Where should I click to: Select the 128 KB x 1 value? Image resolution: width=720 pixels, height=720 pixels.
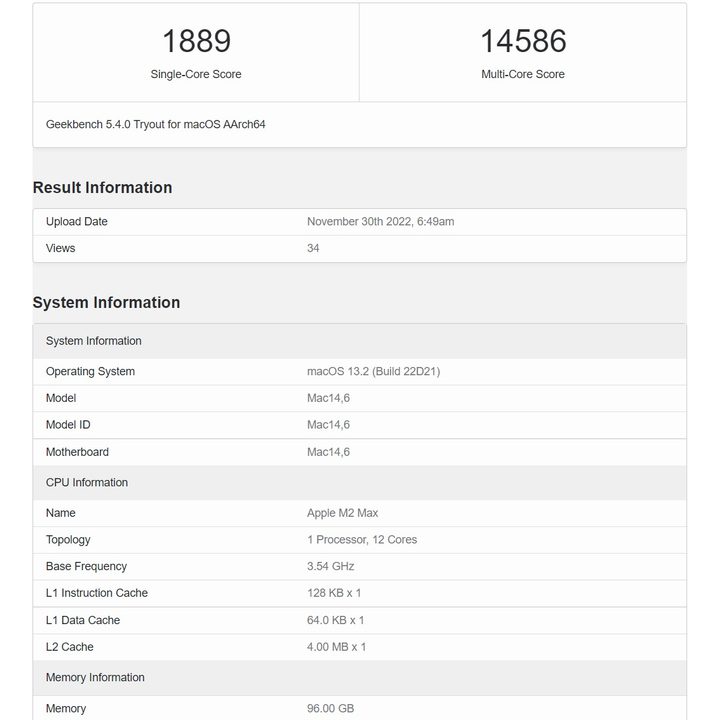click(334, 593)
